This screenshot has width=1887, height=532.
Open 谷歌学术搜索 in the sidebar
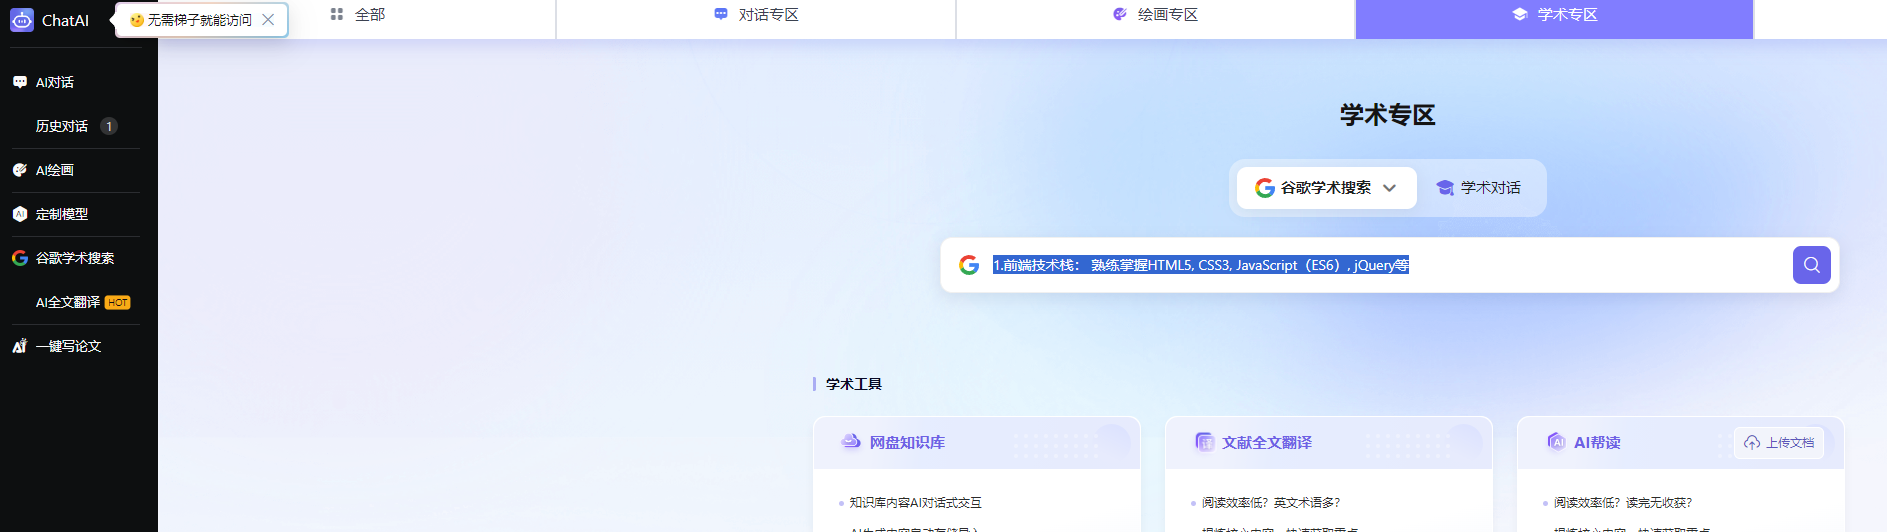pyautogui.click(x=75, y=258)
